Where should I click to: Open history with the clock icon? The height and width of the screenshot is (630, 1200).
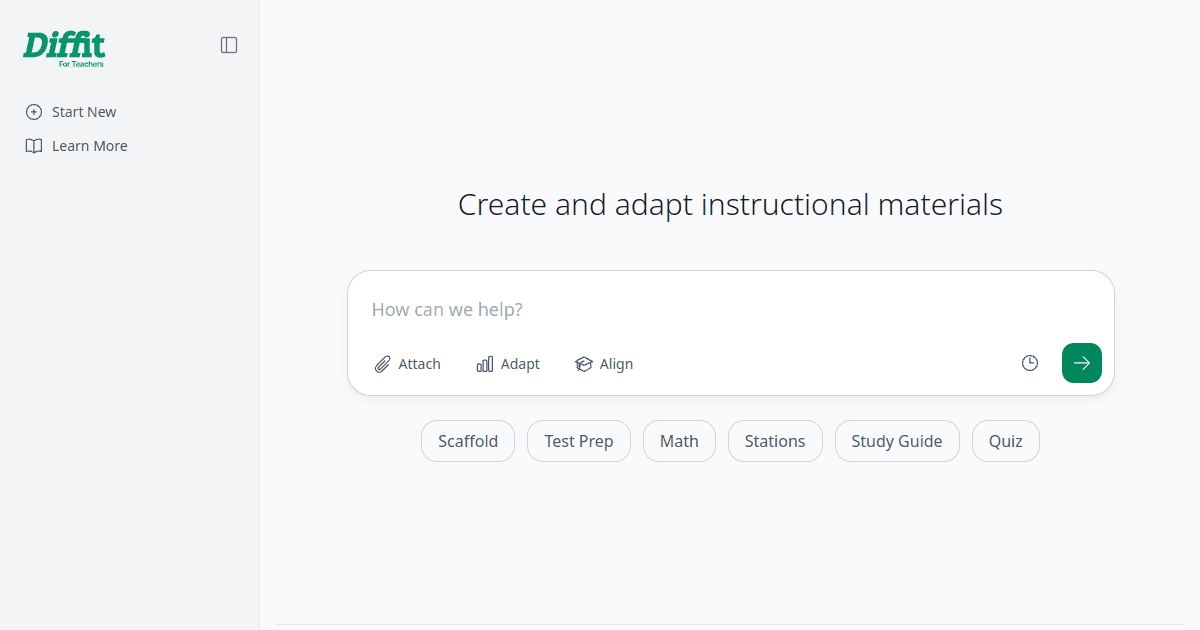pyautogui.click(x=1030, y=363)
